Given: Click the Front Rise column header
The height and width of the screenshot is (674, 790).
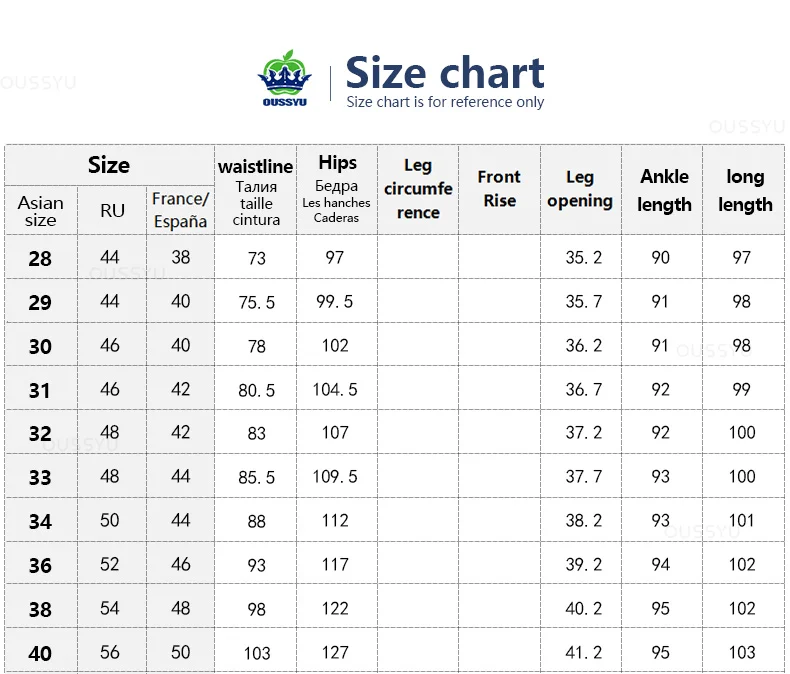Looking at the screenshot, I should tap(499, 189).
